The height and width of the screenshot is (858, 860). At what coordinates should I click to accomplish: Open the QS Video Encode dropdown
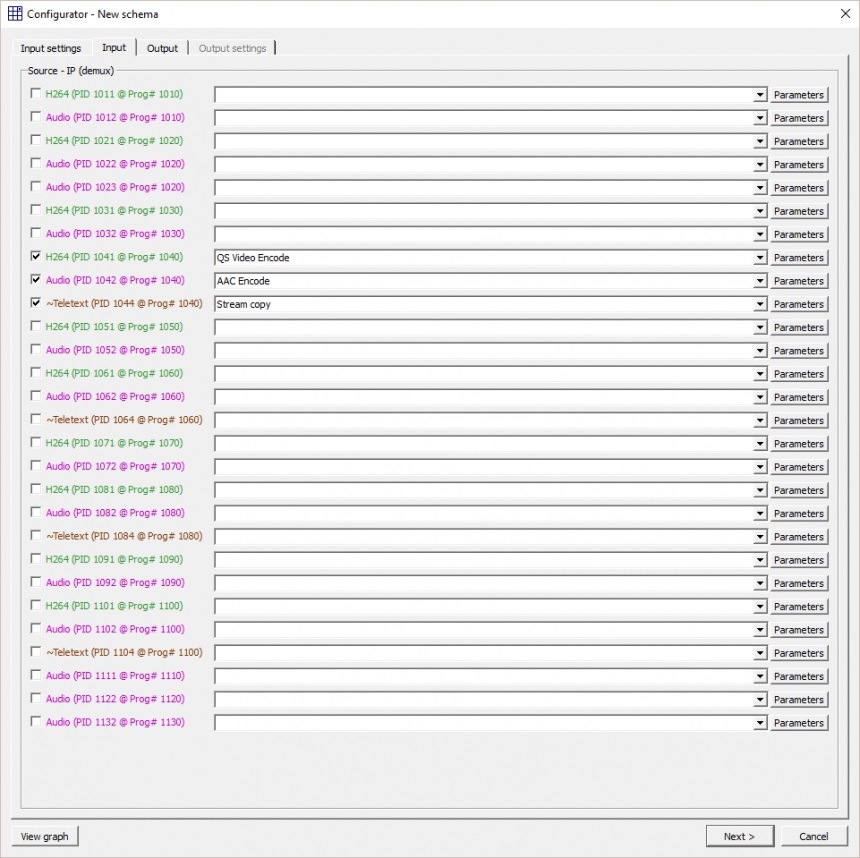point(759,257)
